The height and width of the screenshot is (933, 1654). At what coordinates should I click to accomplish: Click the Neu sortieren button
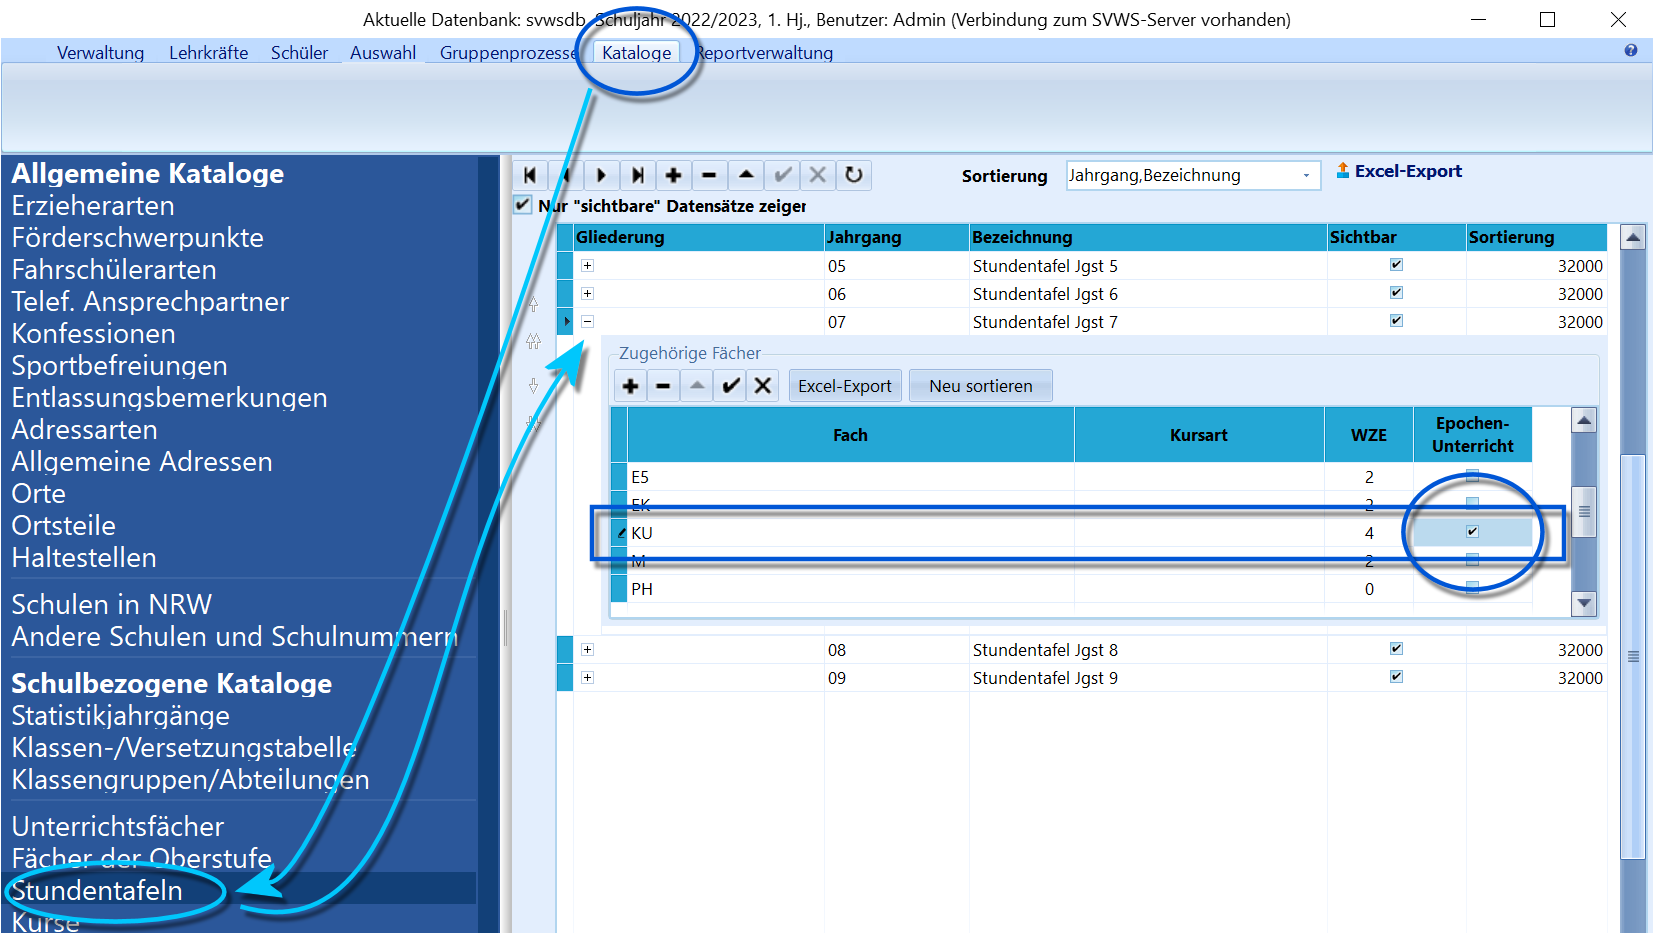click(x=981, y=386)
